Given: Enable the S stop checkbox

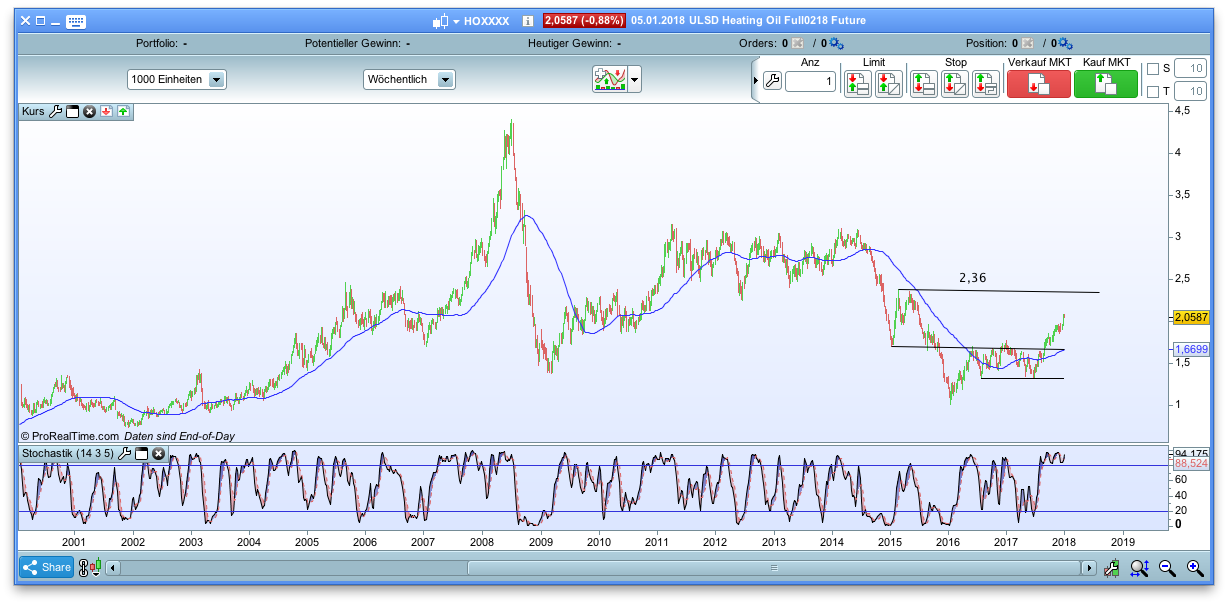Looking at the screenshot, I should (x=1151, y=67).
